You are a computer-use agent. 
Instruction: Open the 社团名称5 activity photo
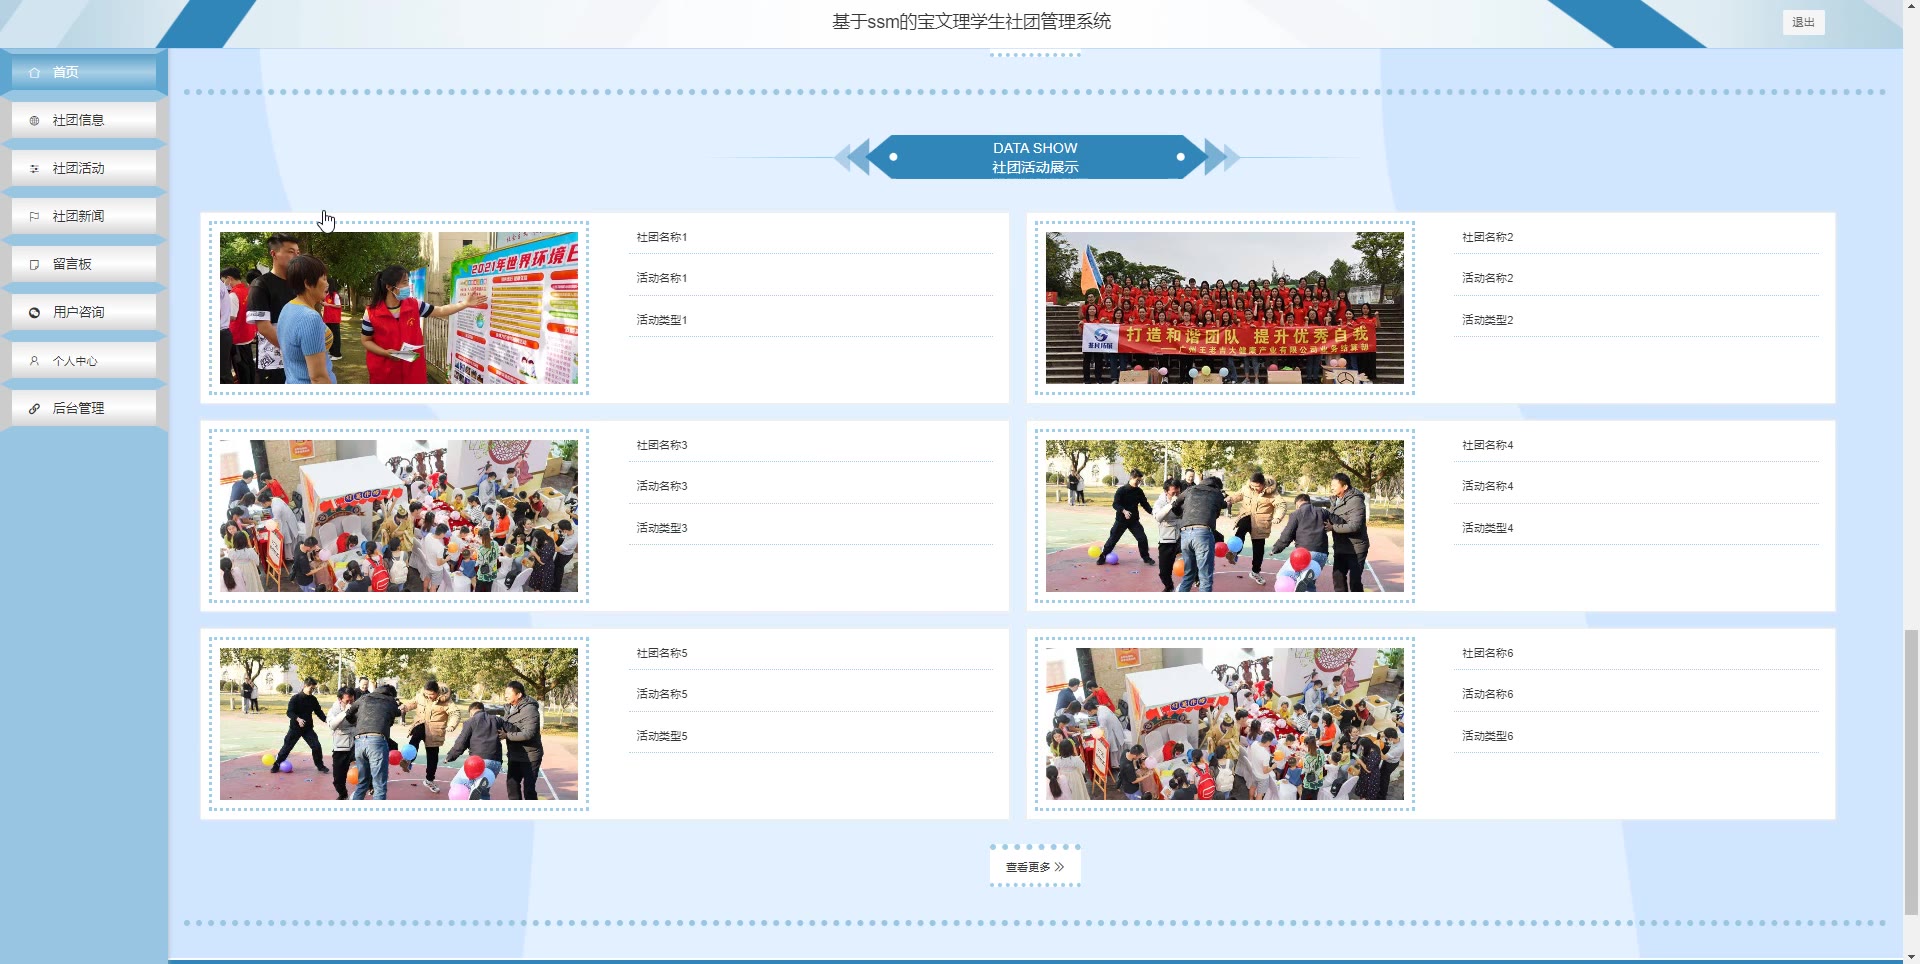click(x=399, y=724)
